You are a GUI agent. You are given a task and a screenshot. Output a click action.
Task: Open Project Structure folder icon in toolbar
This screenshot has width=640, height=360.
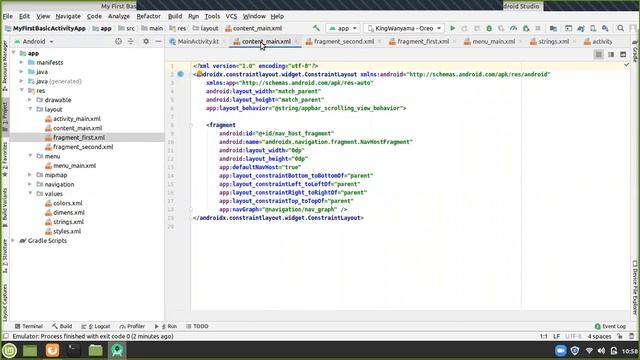pyautogui.click(x=553, y=28)
